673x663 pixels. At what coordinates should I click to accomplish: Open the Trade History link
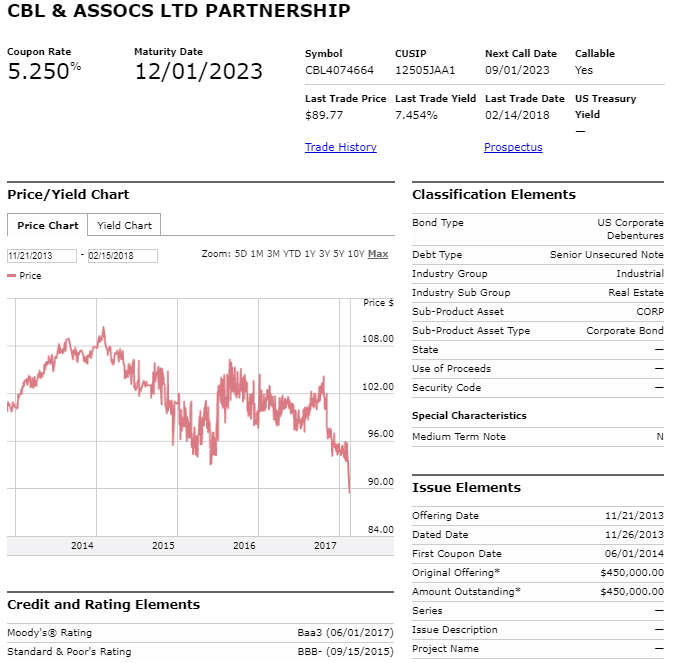point(340,147)
